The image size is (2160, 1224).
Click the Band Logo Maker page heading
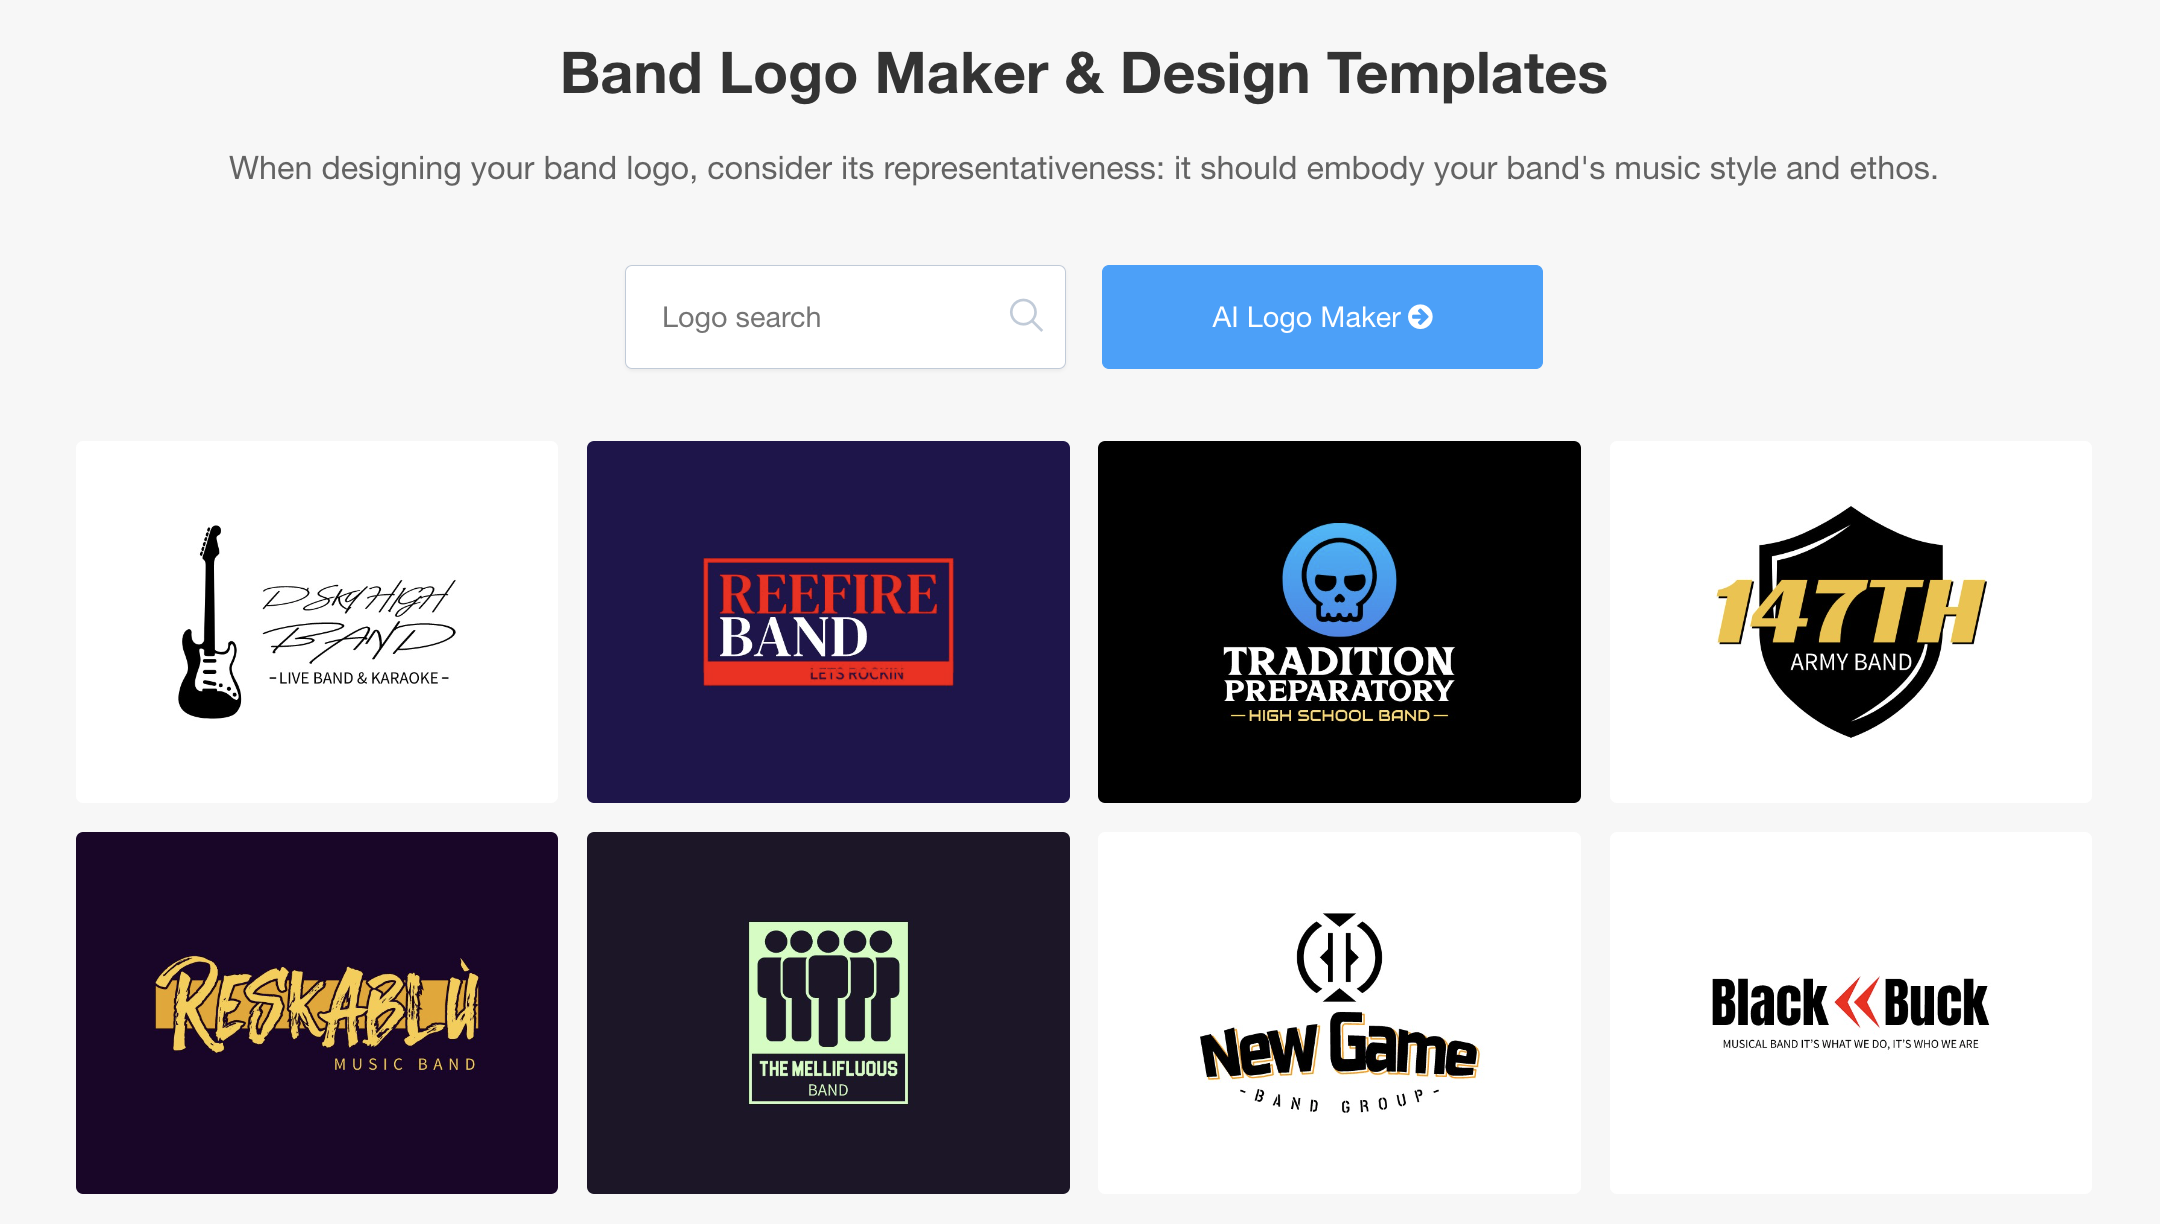[x=1084, y=74]
